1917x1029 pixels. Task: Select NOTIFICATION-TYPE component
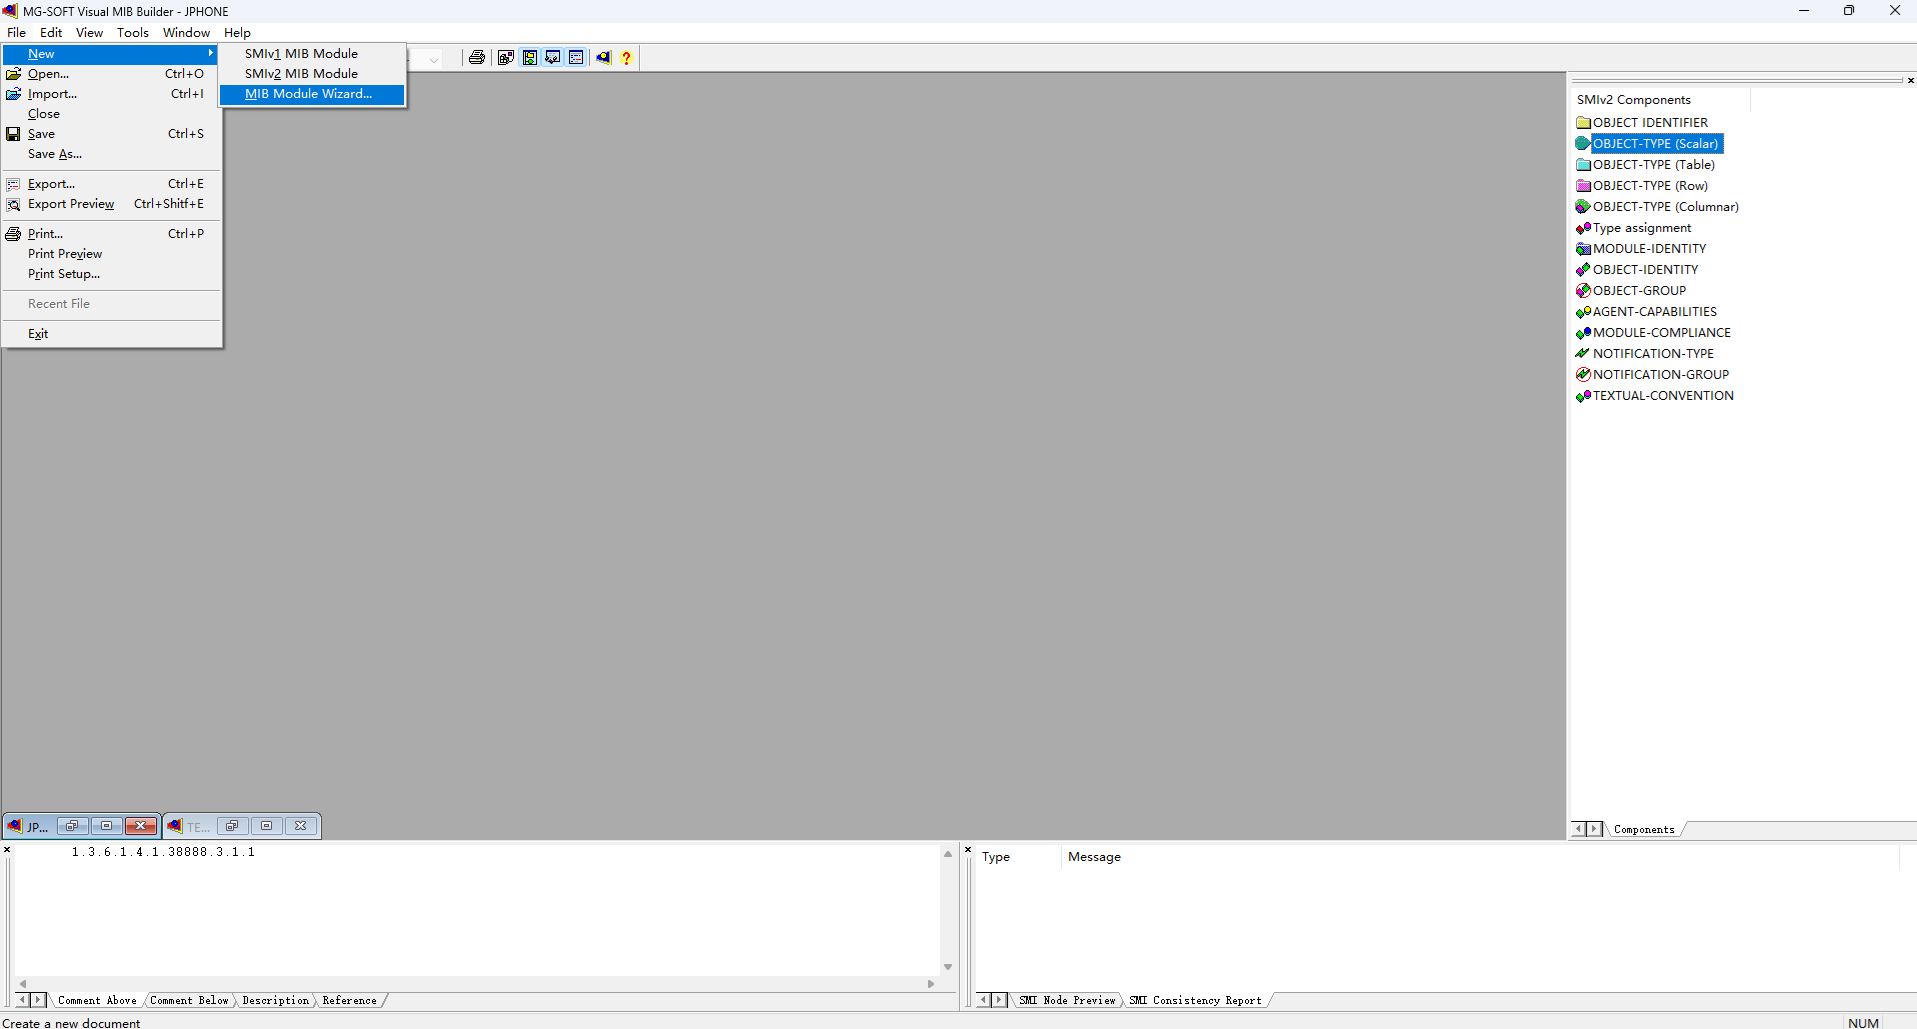[1645, 354]
